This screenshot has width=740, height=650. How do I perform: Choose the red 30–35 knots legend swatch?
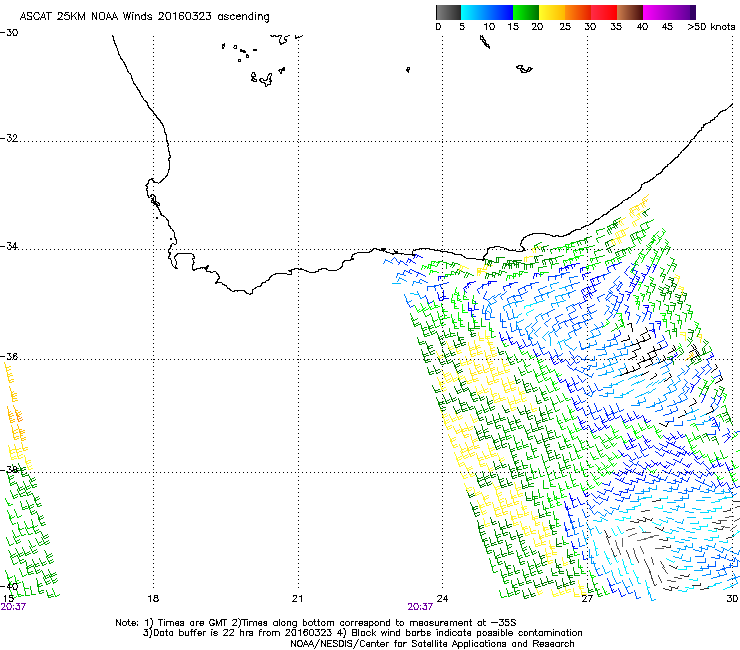click(604, 12)
